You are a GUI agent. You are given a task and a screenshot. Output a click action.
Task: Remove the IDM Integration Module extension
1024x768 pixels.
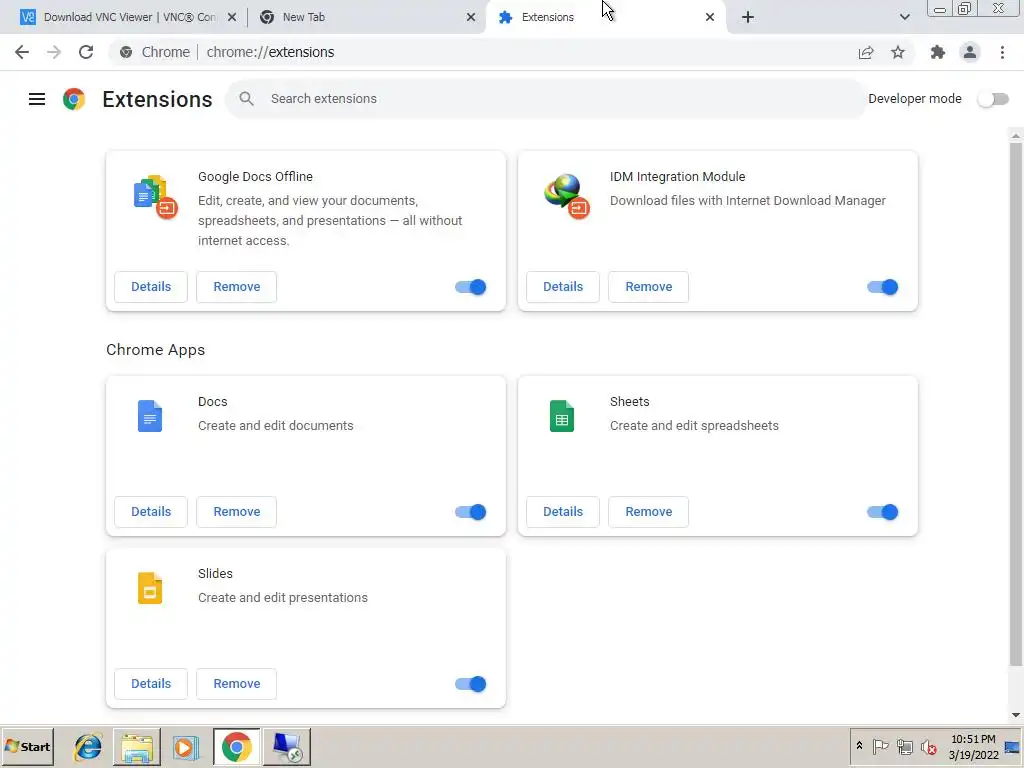648,287
